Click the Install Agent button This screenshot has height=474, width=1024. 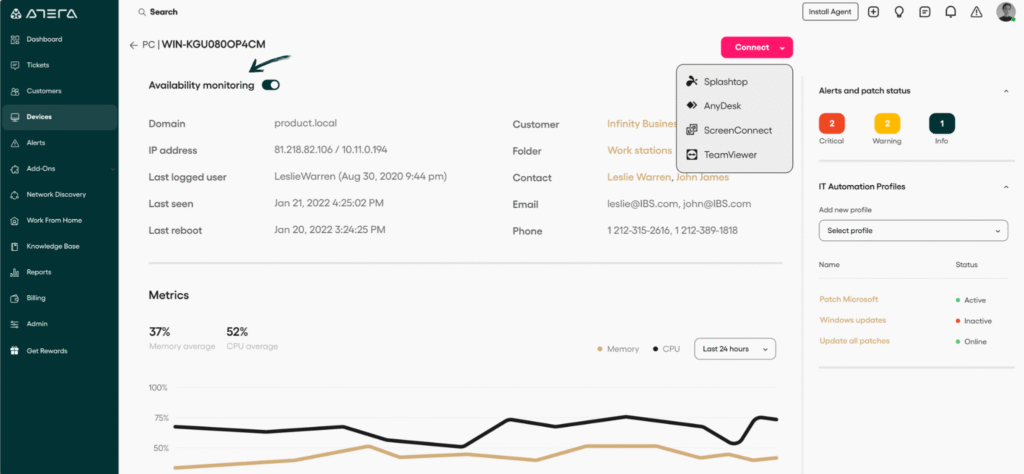tap(830, 12)
